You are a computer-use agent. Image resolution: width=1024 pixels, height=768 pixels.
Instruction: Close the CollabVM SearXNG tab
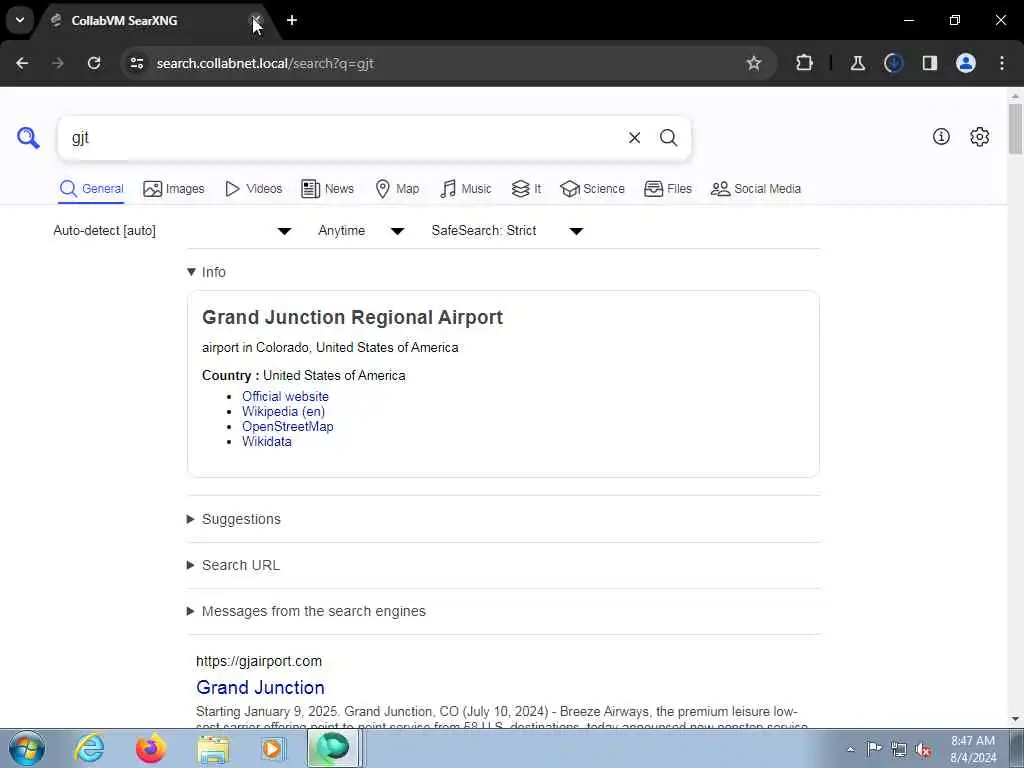click(x=256, y=20)
